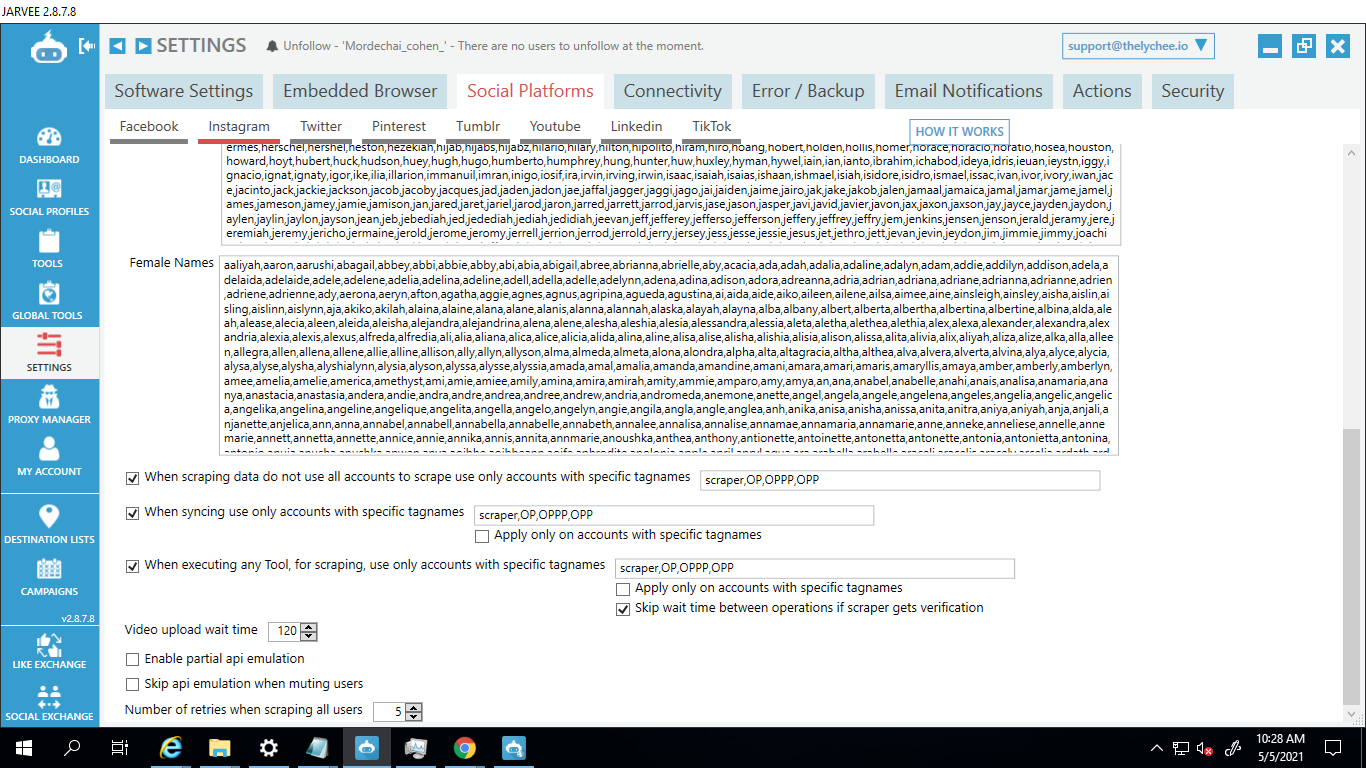Collapse the sidebar with arrow icon

(88, 46)
